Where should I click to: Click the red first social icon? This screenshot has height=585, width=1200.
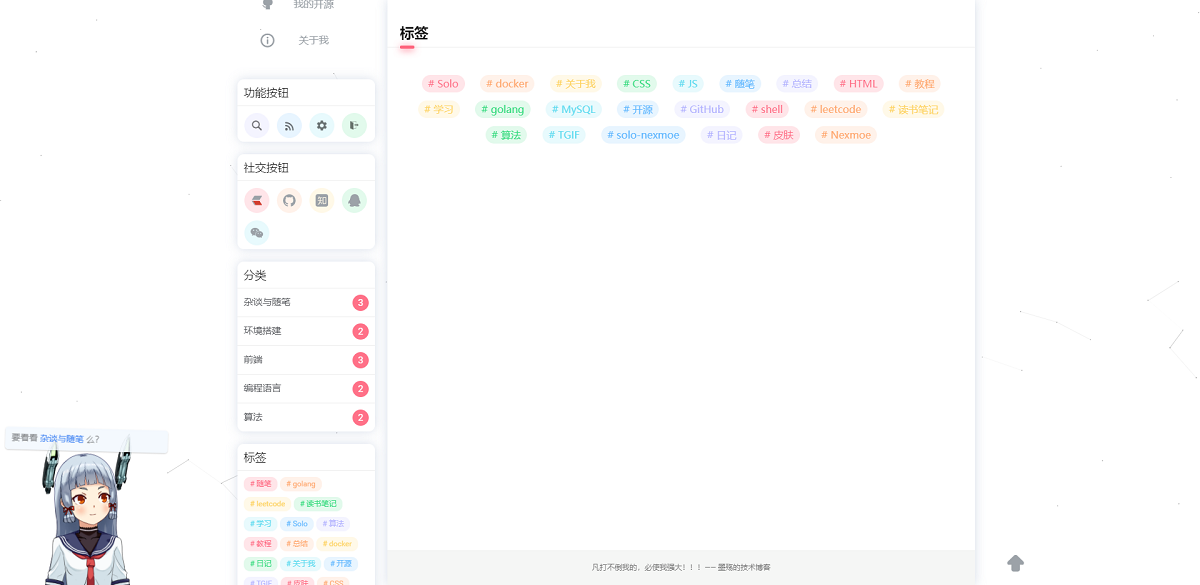coord(257,201)
